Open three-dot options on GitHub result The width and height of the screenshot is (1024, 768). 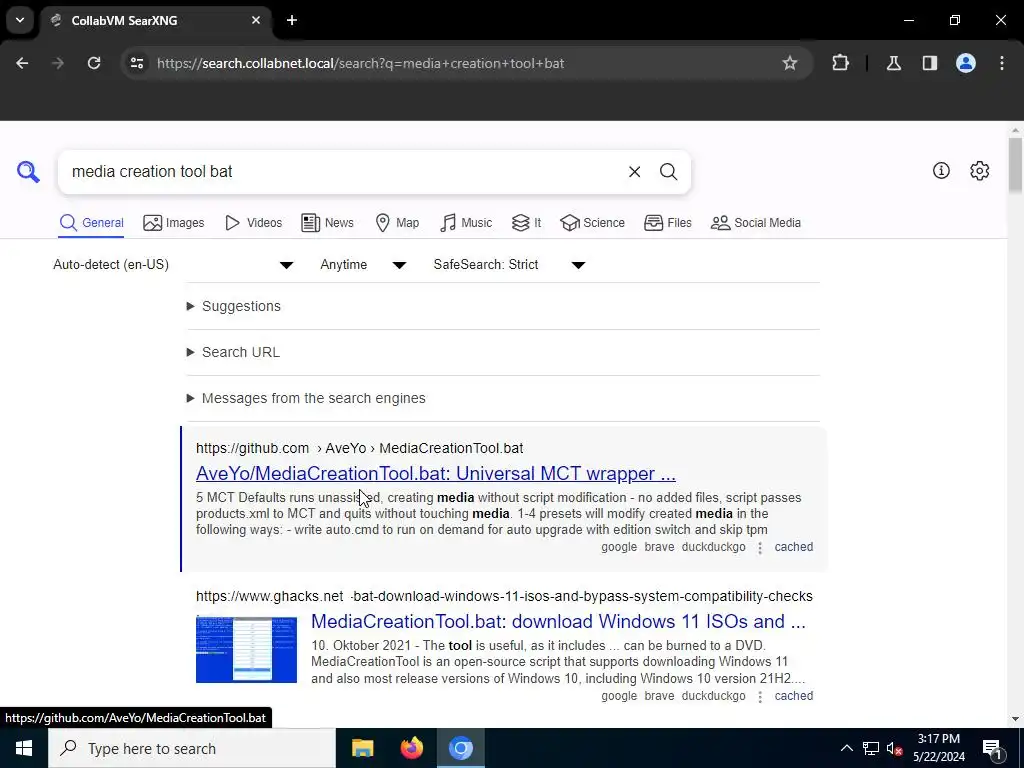coord(760,548)
